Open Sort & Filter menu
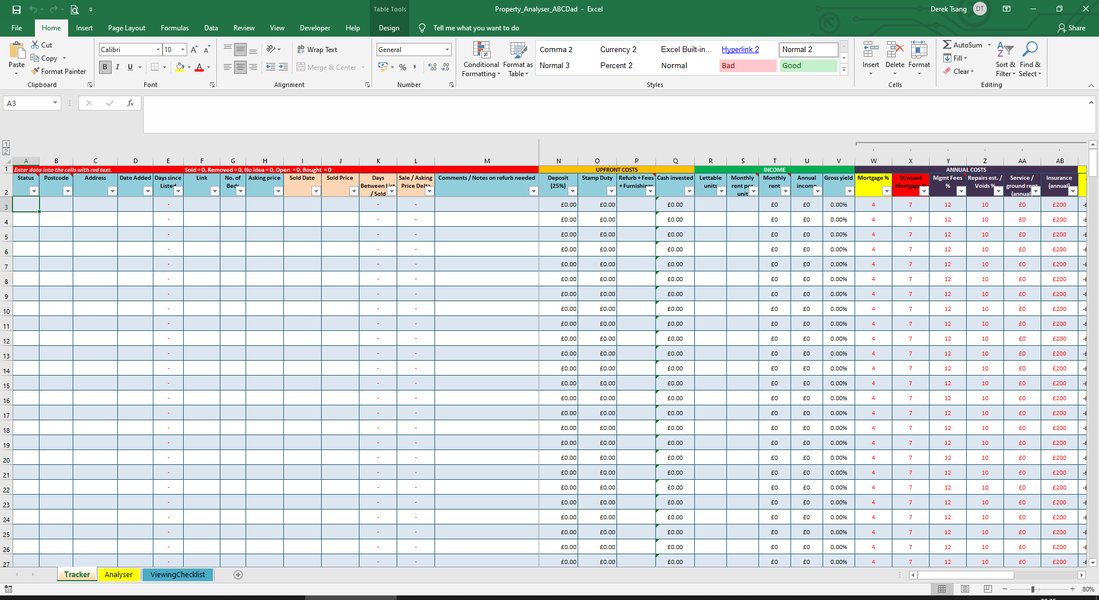The width and height of the screenshot is (1099, 600). (x=1005, y=59)
